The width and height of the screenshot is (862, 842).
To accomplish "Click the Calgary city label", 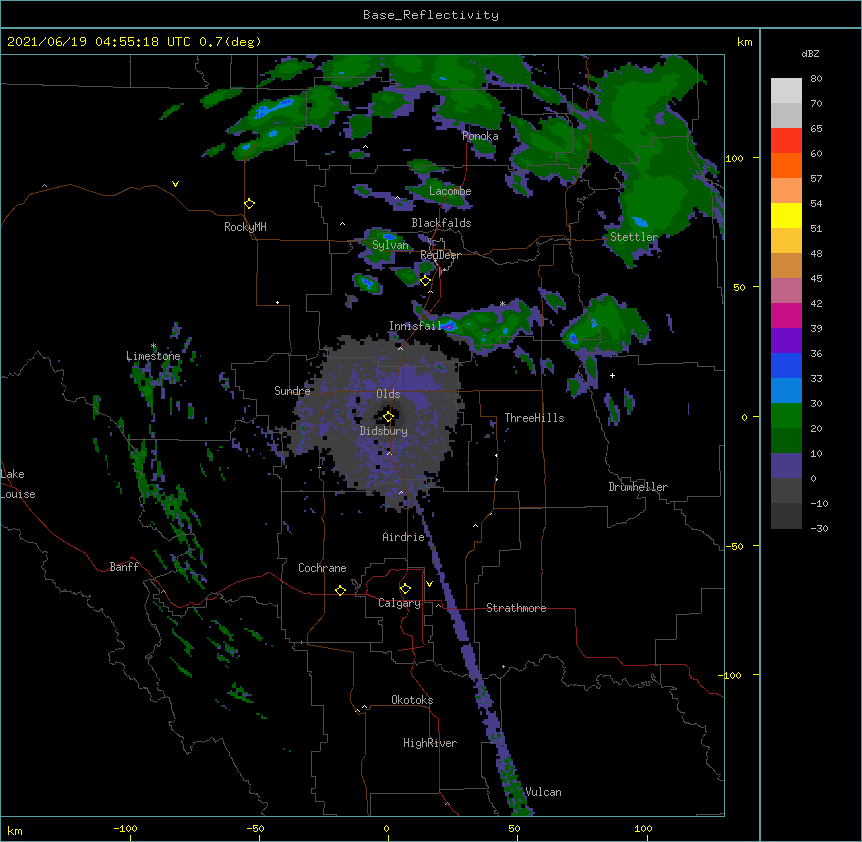I will click(400, 603).
